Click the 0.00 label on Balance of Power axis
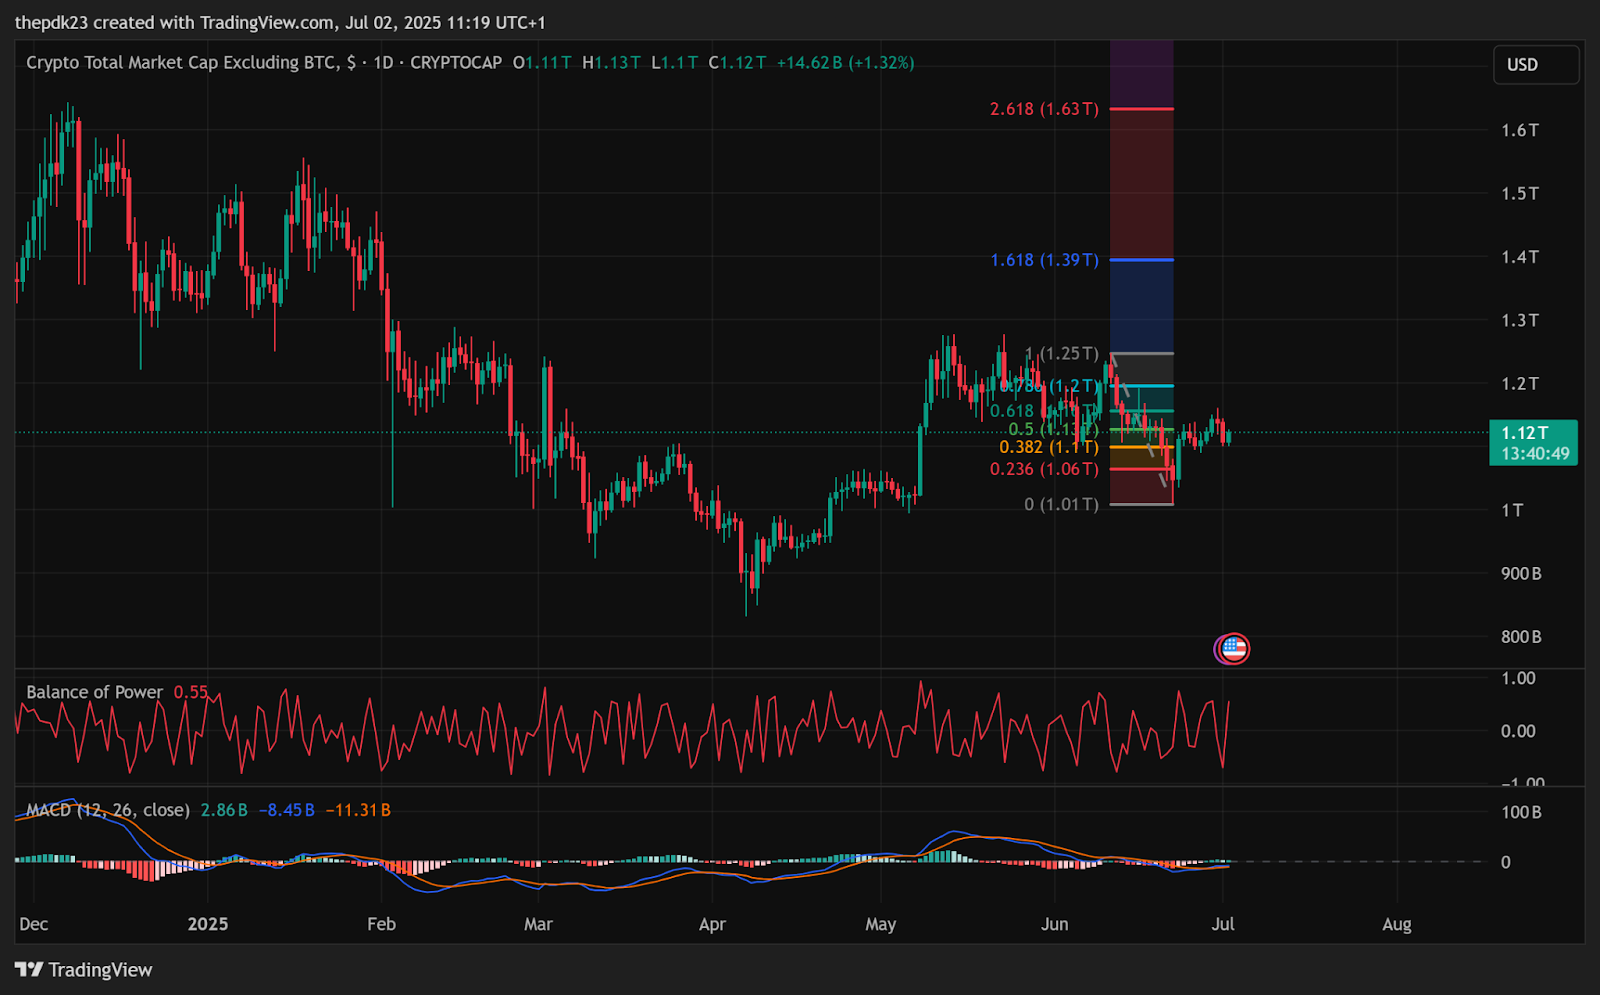Image resolution: width=1600 pixels, height=995 pixels. pos(1518,731)
